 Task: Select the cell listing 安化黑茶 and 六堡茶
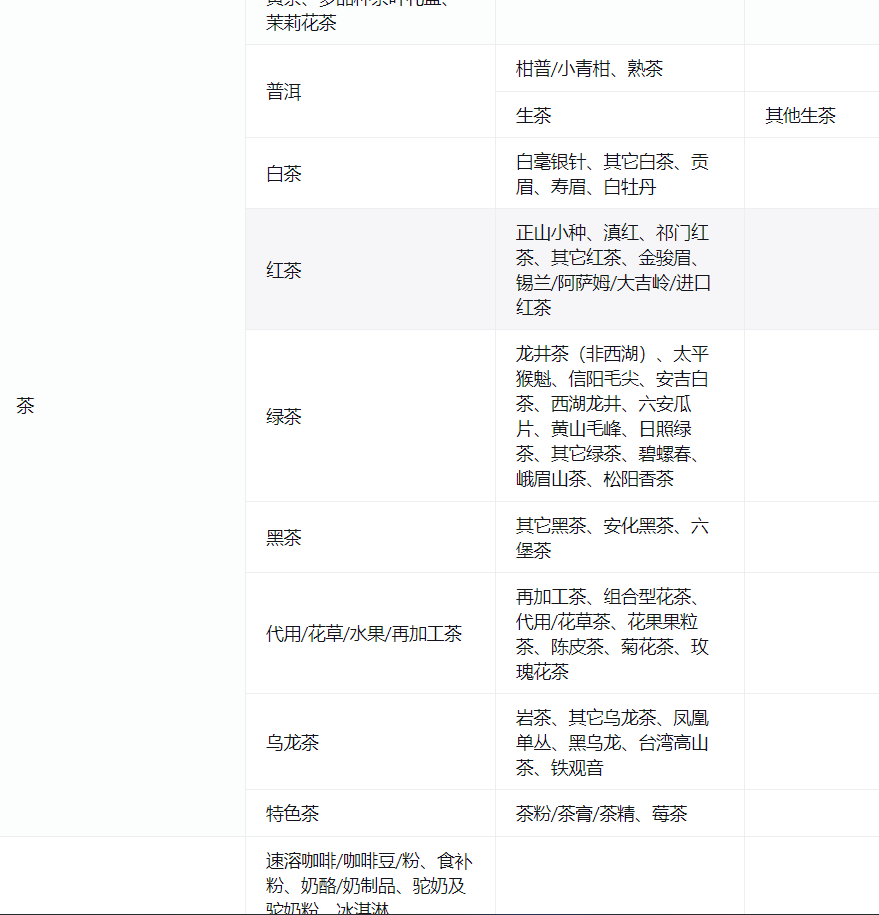click(x=612, y=538)
